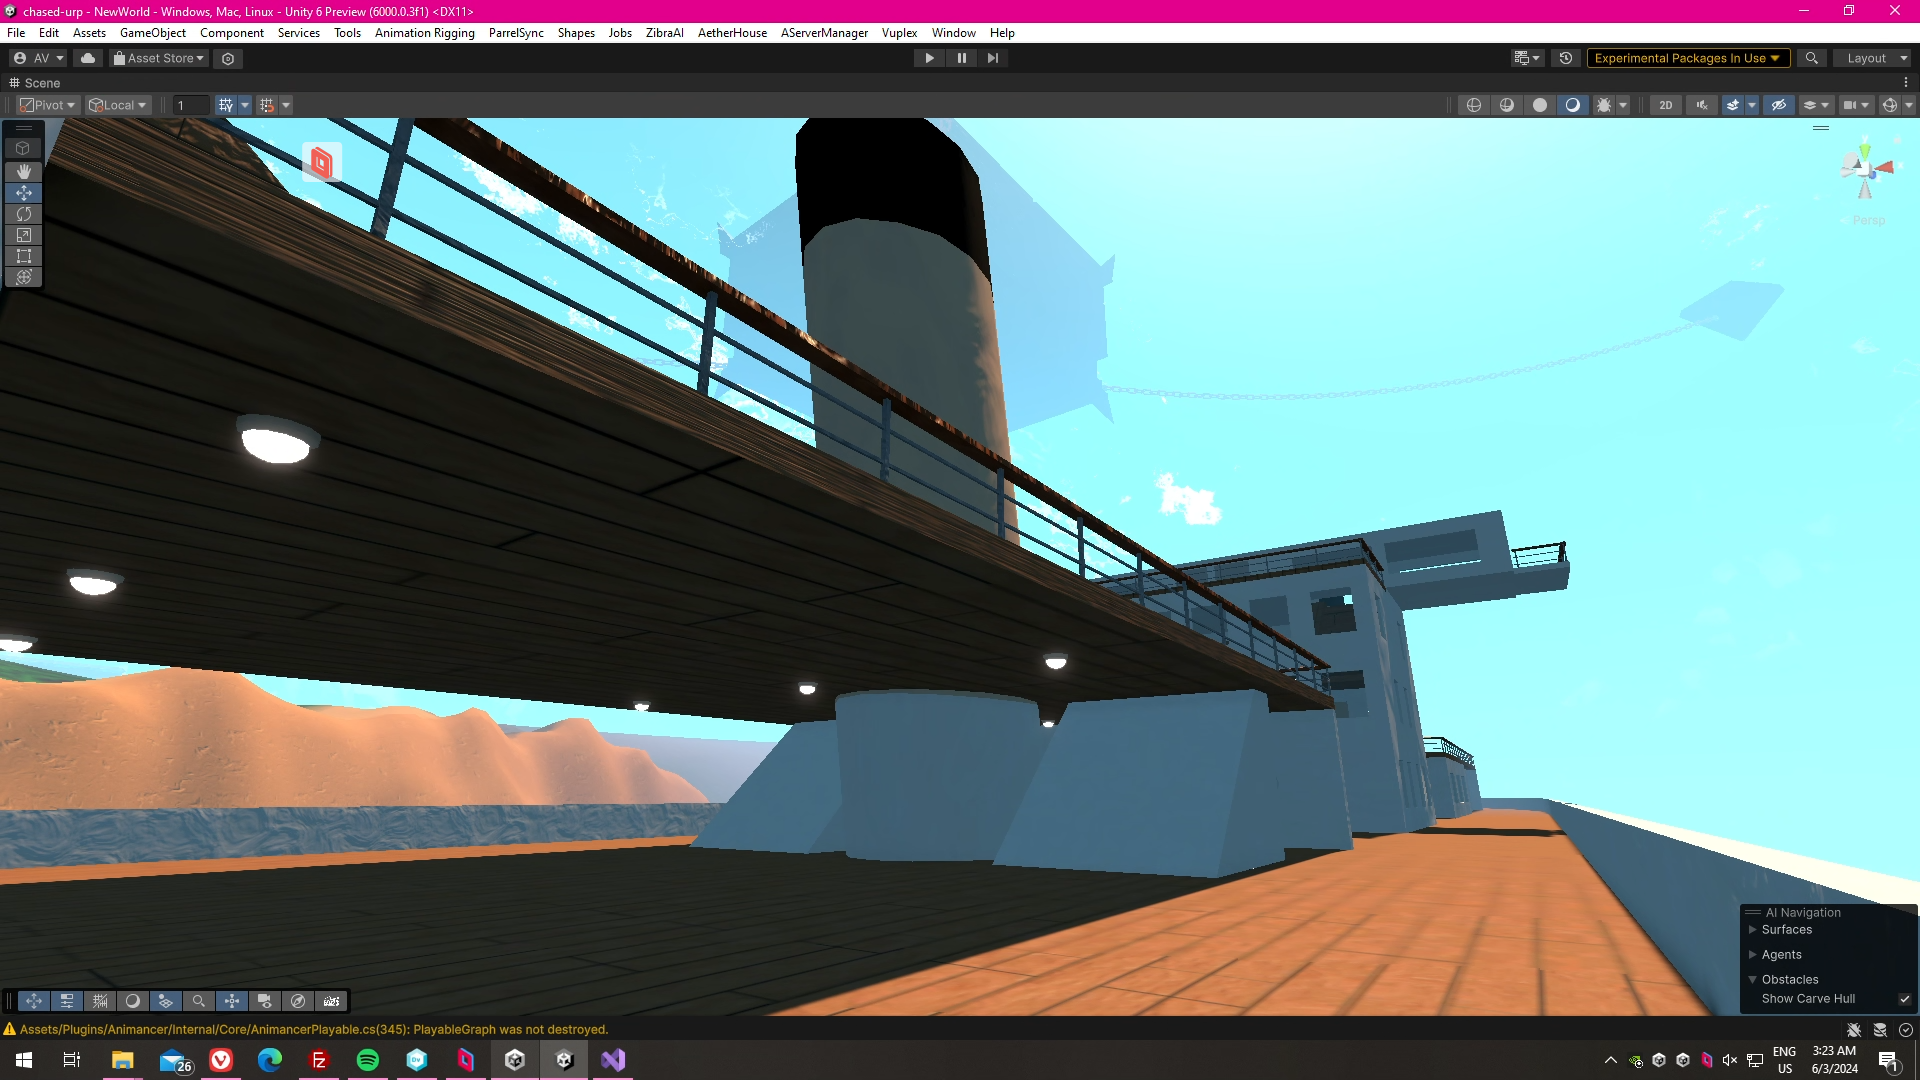Open Experimental Packages In Use dropdown
This screenshot has height=1080, width=1920.
[x=1686, y=58]
